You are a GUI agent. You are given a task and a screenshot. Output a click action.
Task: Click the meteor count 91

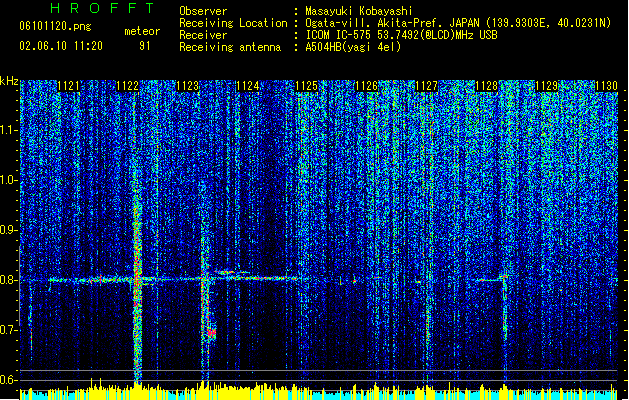point(145,46)
